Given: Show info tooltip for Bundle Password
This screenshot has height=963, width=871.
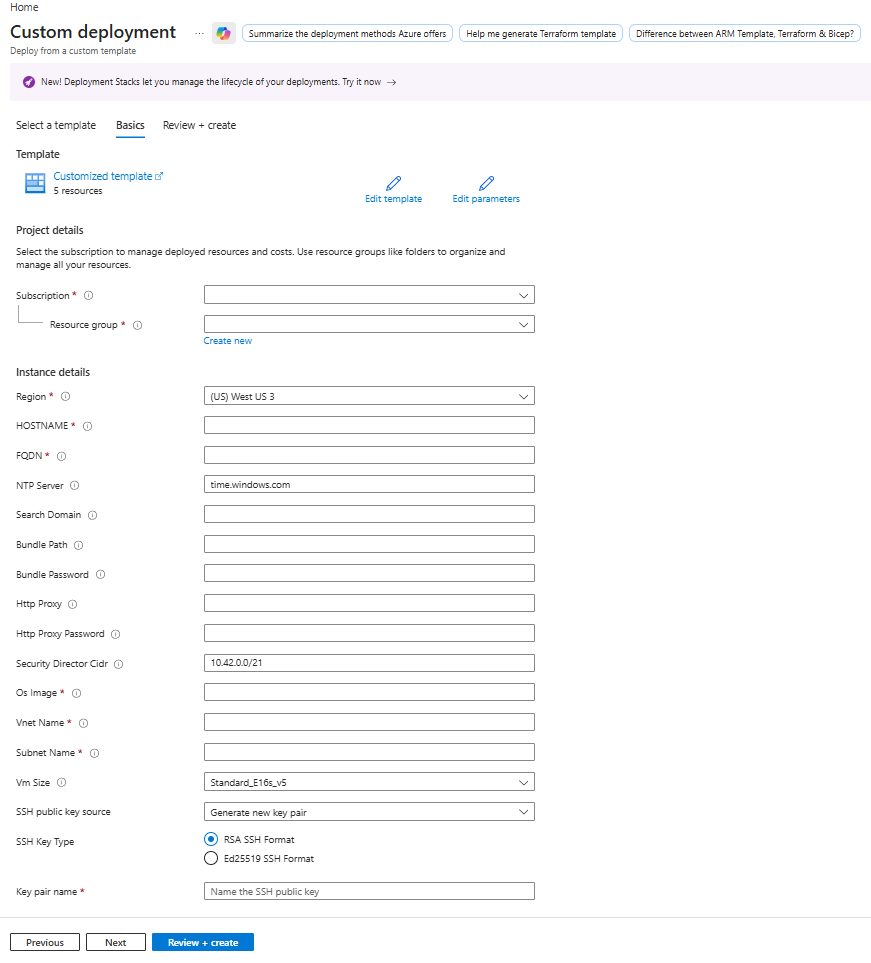Looking at the screenshot, I should [x=101, y=575].
